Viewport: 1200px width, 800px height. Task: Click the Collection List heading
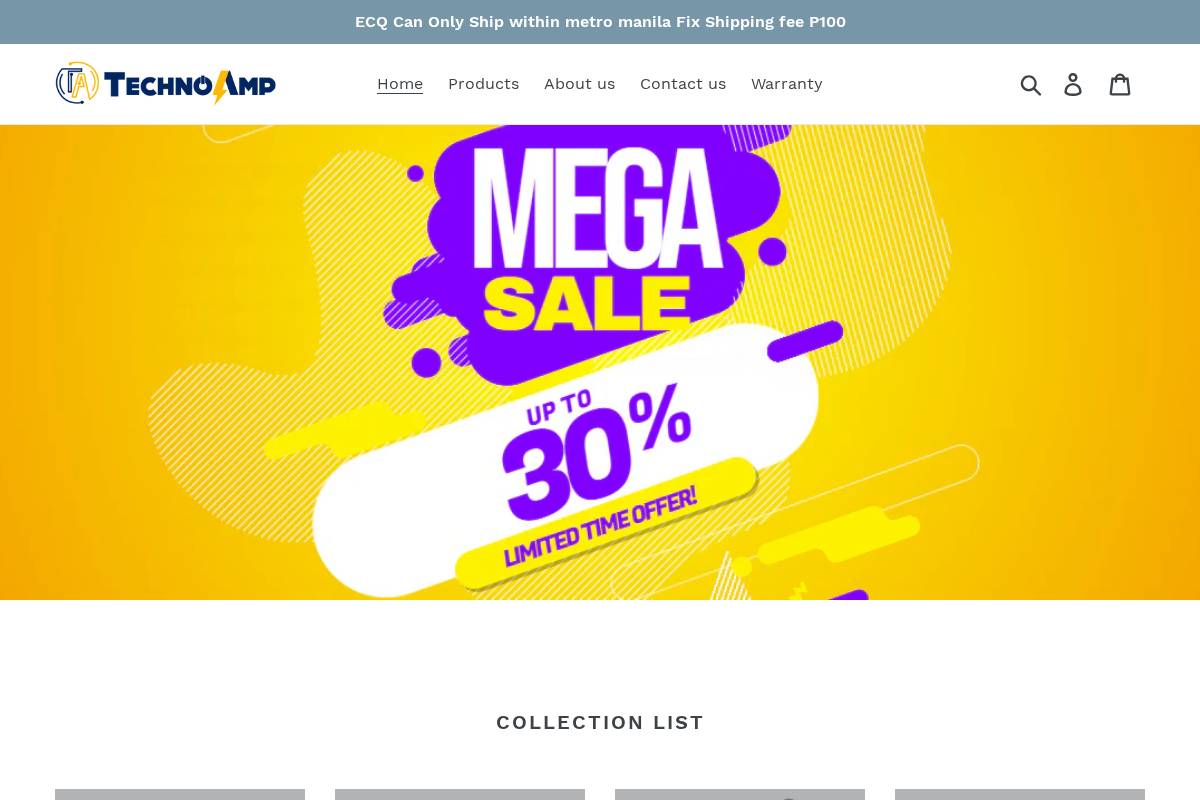600,722
